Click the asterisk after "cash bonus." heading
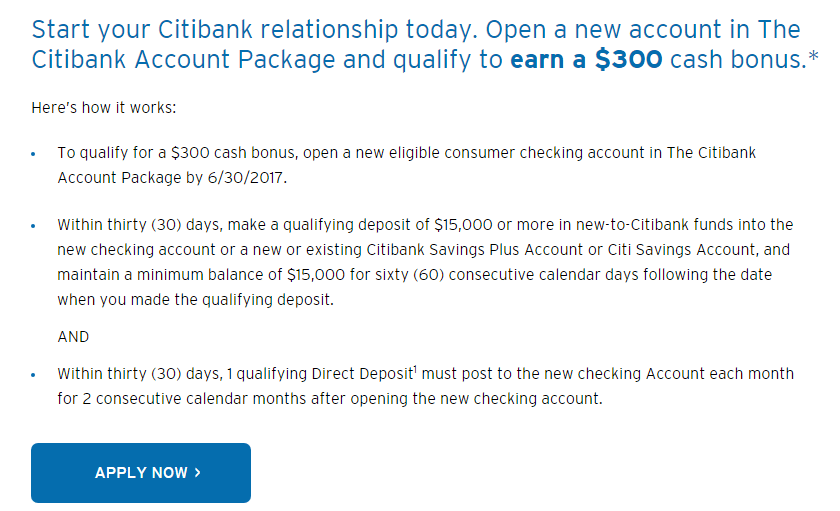The width and height of the screenshot is (840, 511). (813, 56)
